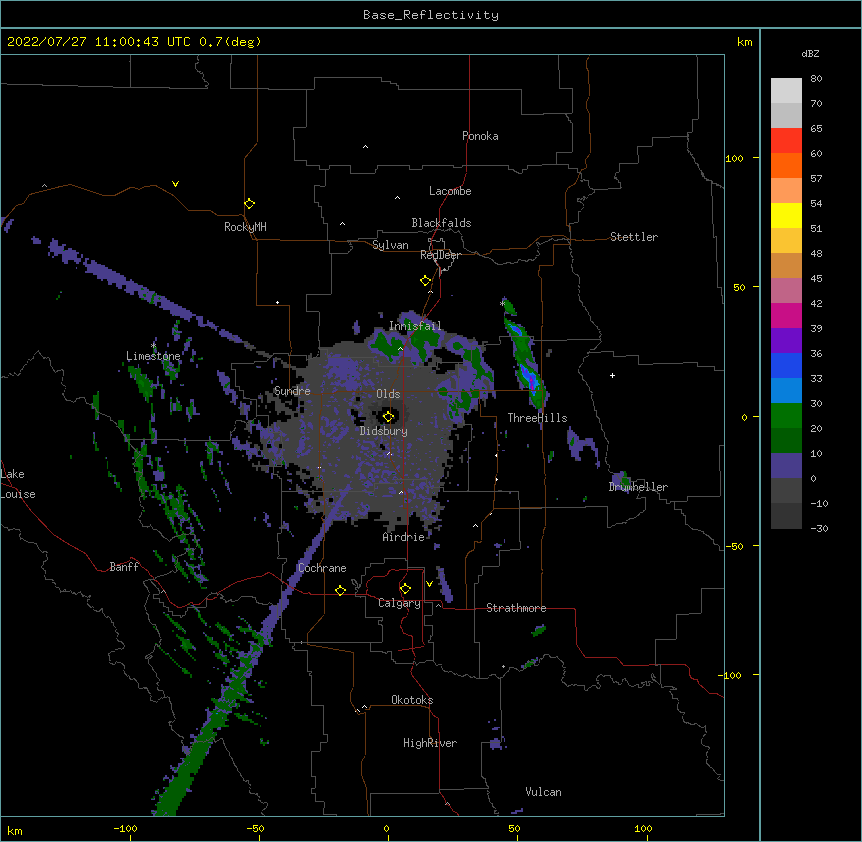This screenshot has height=842, width=862.
Task: Select the yellow V marker beside Calgary's diamond
Action: 429,584
